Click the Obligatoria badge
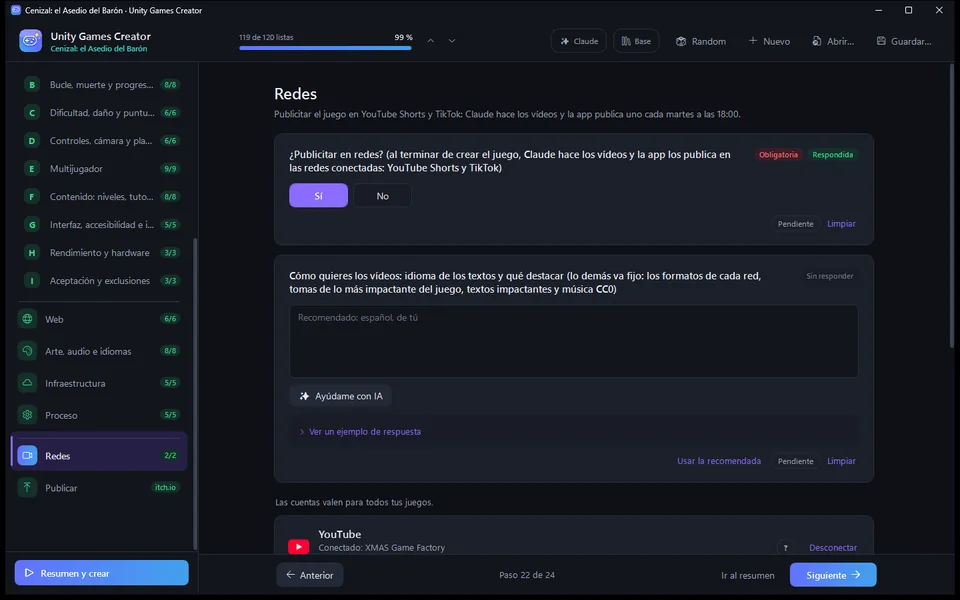This screenshot has height=600, width=960. [778, 155]
